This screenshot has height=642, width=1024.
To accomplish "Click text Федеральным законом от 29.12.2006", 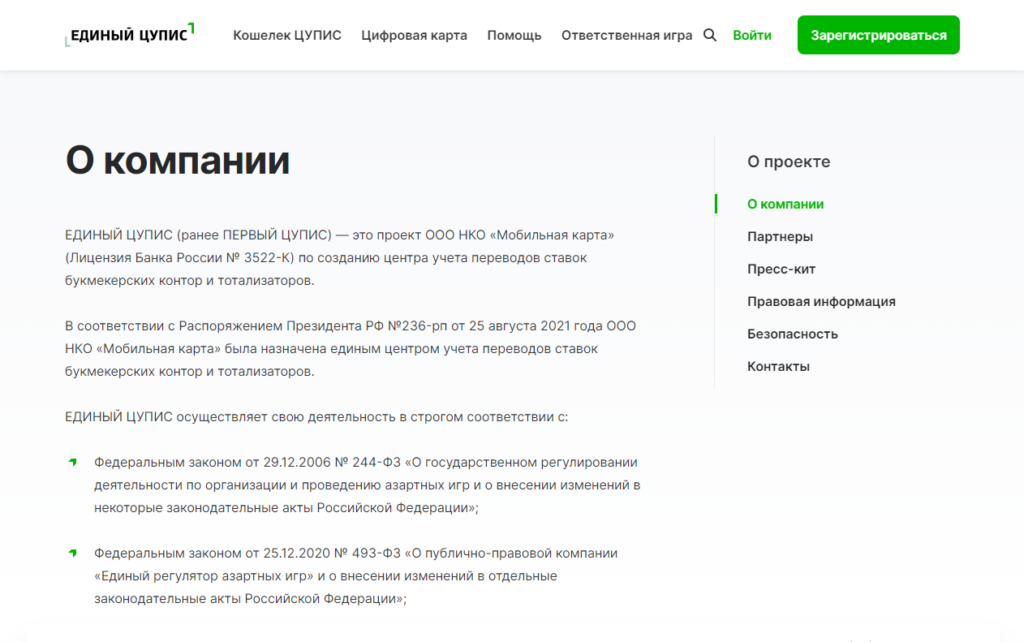I will 212,462.
